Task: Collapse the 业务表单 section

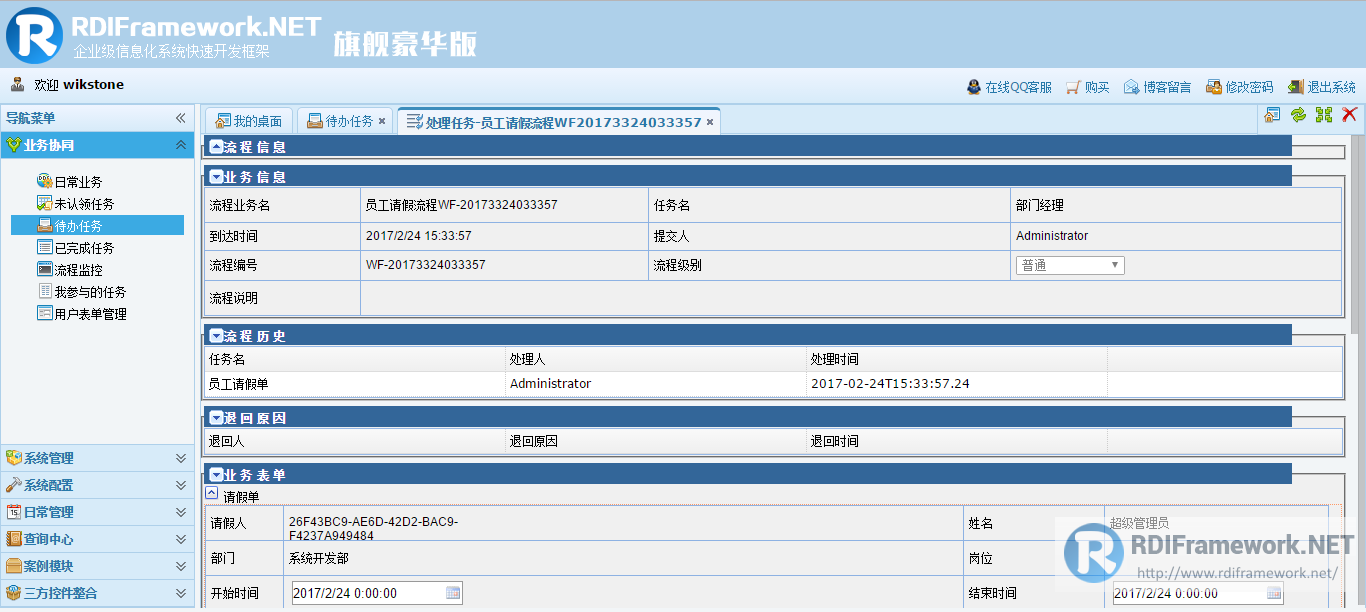Action: 216,475
